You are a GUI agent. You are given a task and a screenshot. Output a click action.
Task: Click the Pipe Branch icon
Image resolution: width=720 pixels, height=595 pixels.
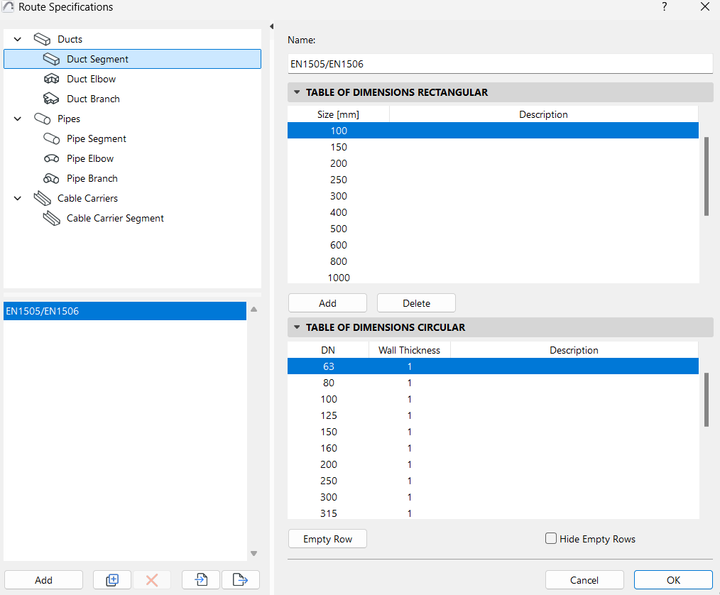tap(51, 179)
